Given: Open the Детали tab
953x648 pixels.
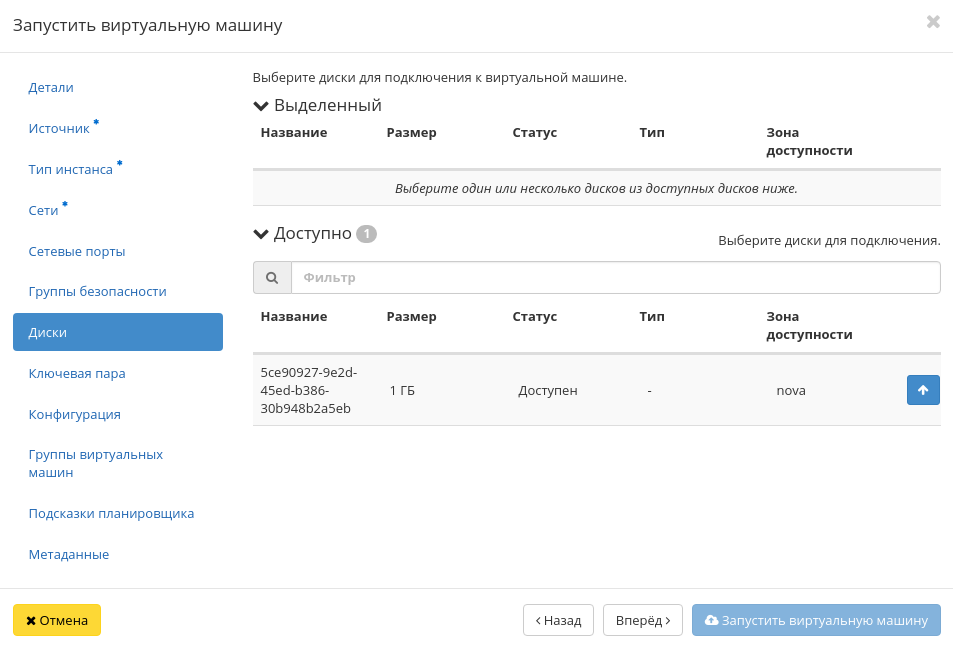Looking at the screenshot, I should 51,88.
